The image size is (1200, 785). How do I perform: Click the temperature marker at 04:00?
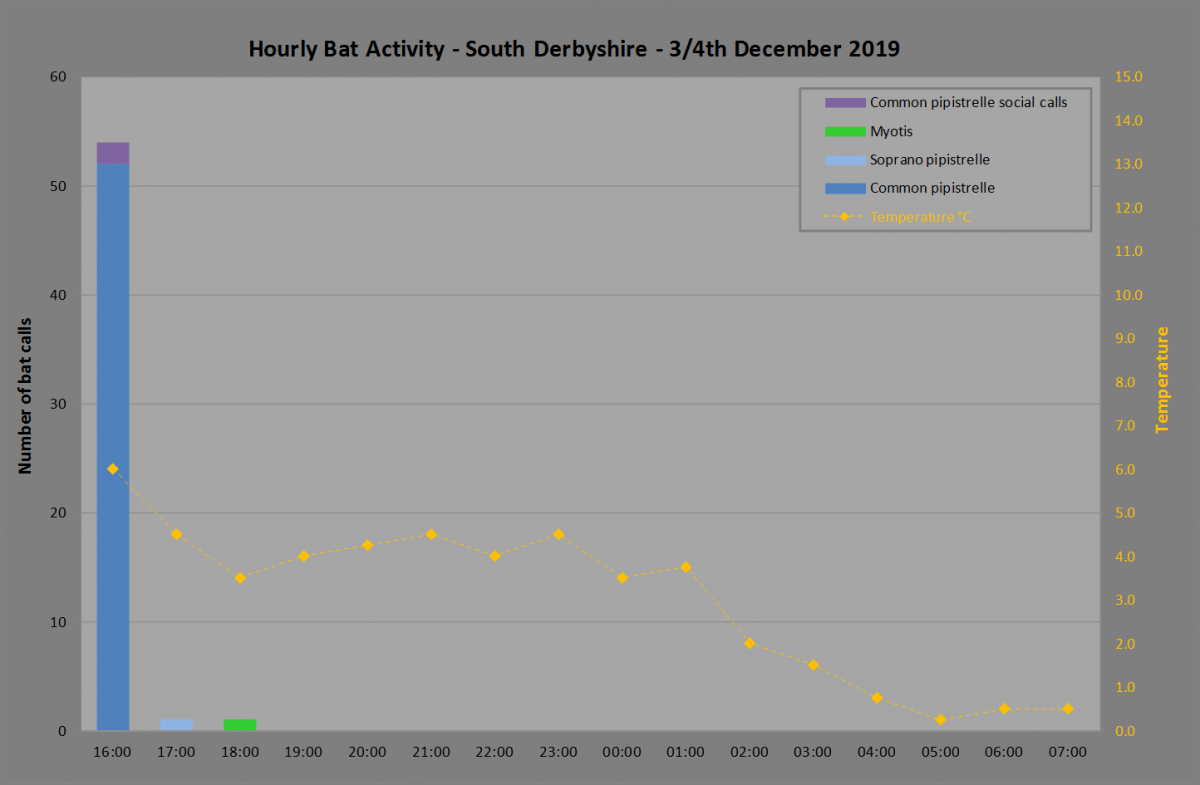[877, 698]
